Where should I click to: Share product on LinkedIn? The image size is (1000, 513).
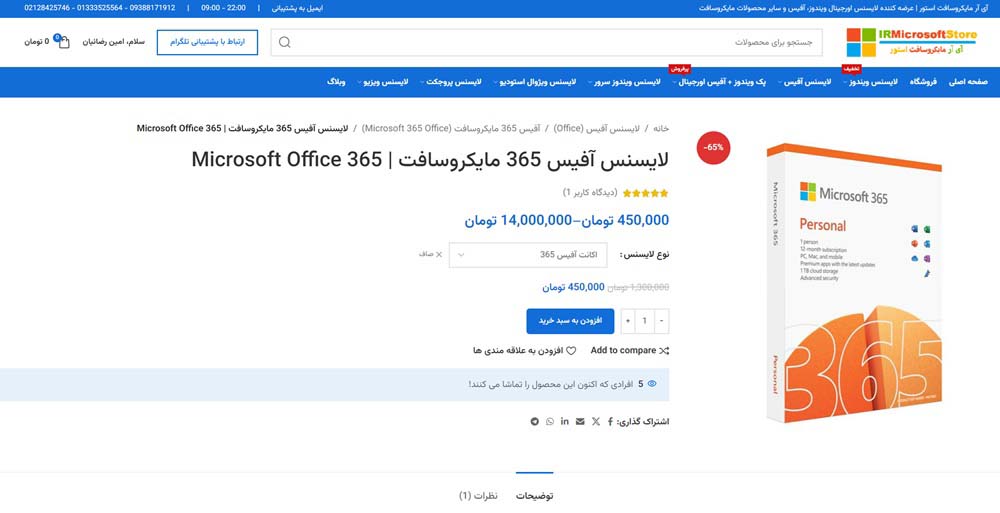565,422
